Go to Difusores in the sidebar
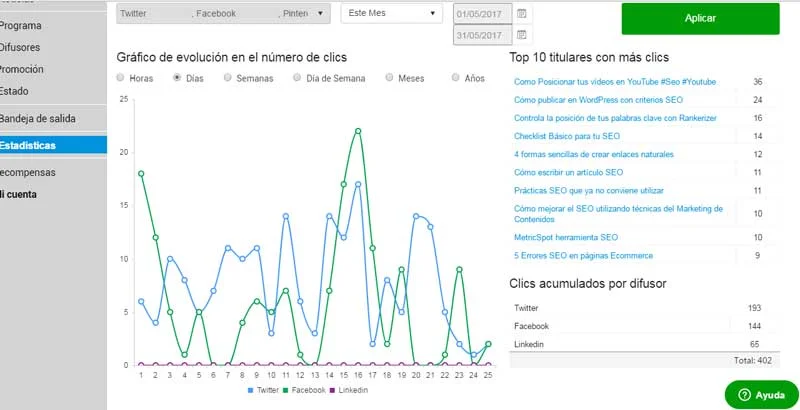This screenshot has width=800, height=410. coord(19,47)
